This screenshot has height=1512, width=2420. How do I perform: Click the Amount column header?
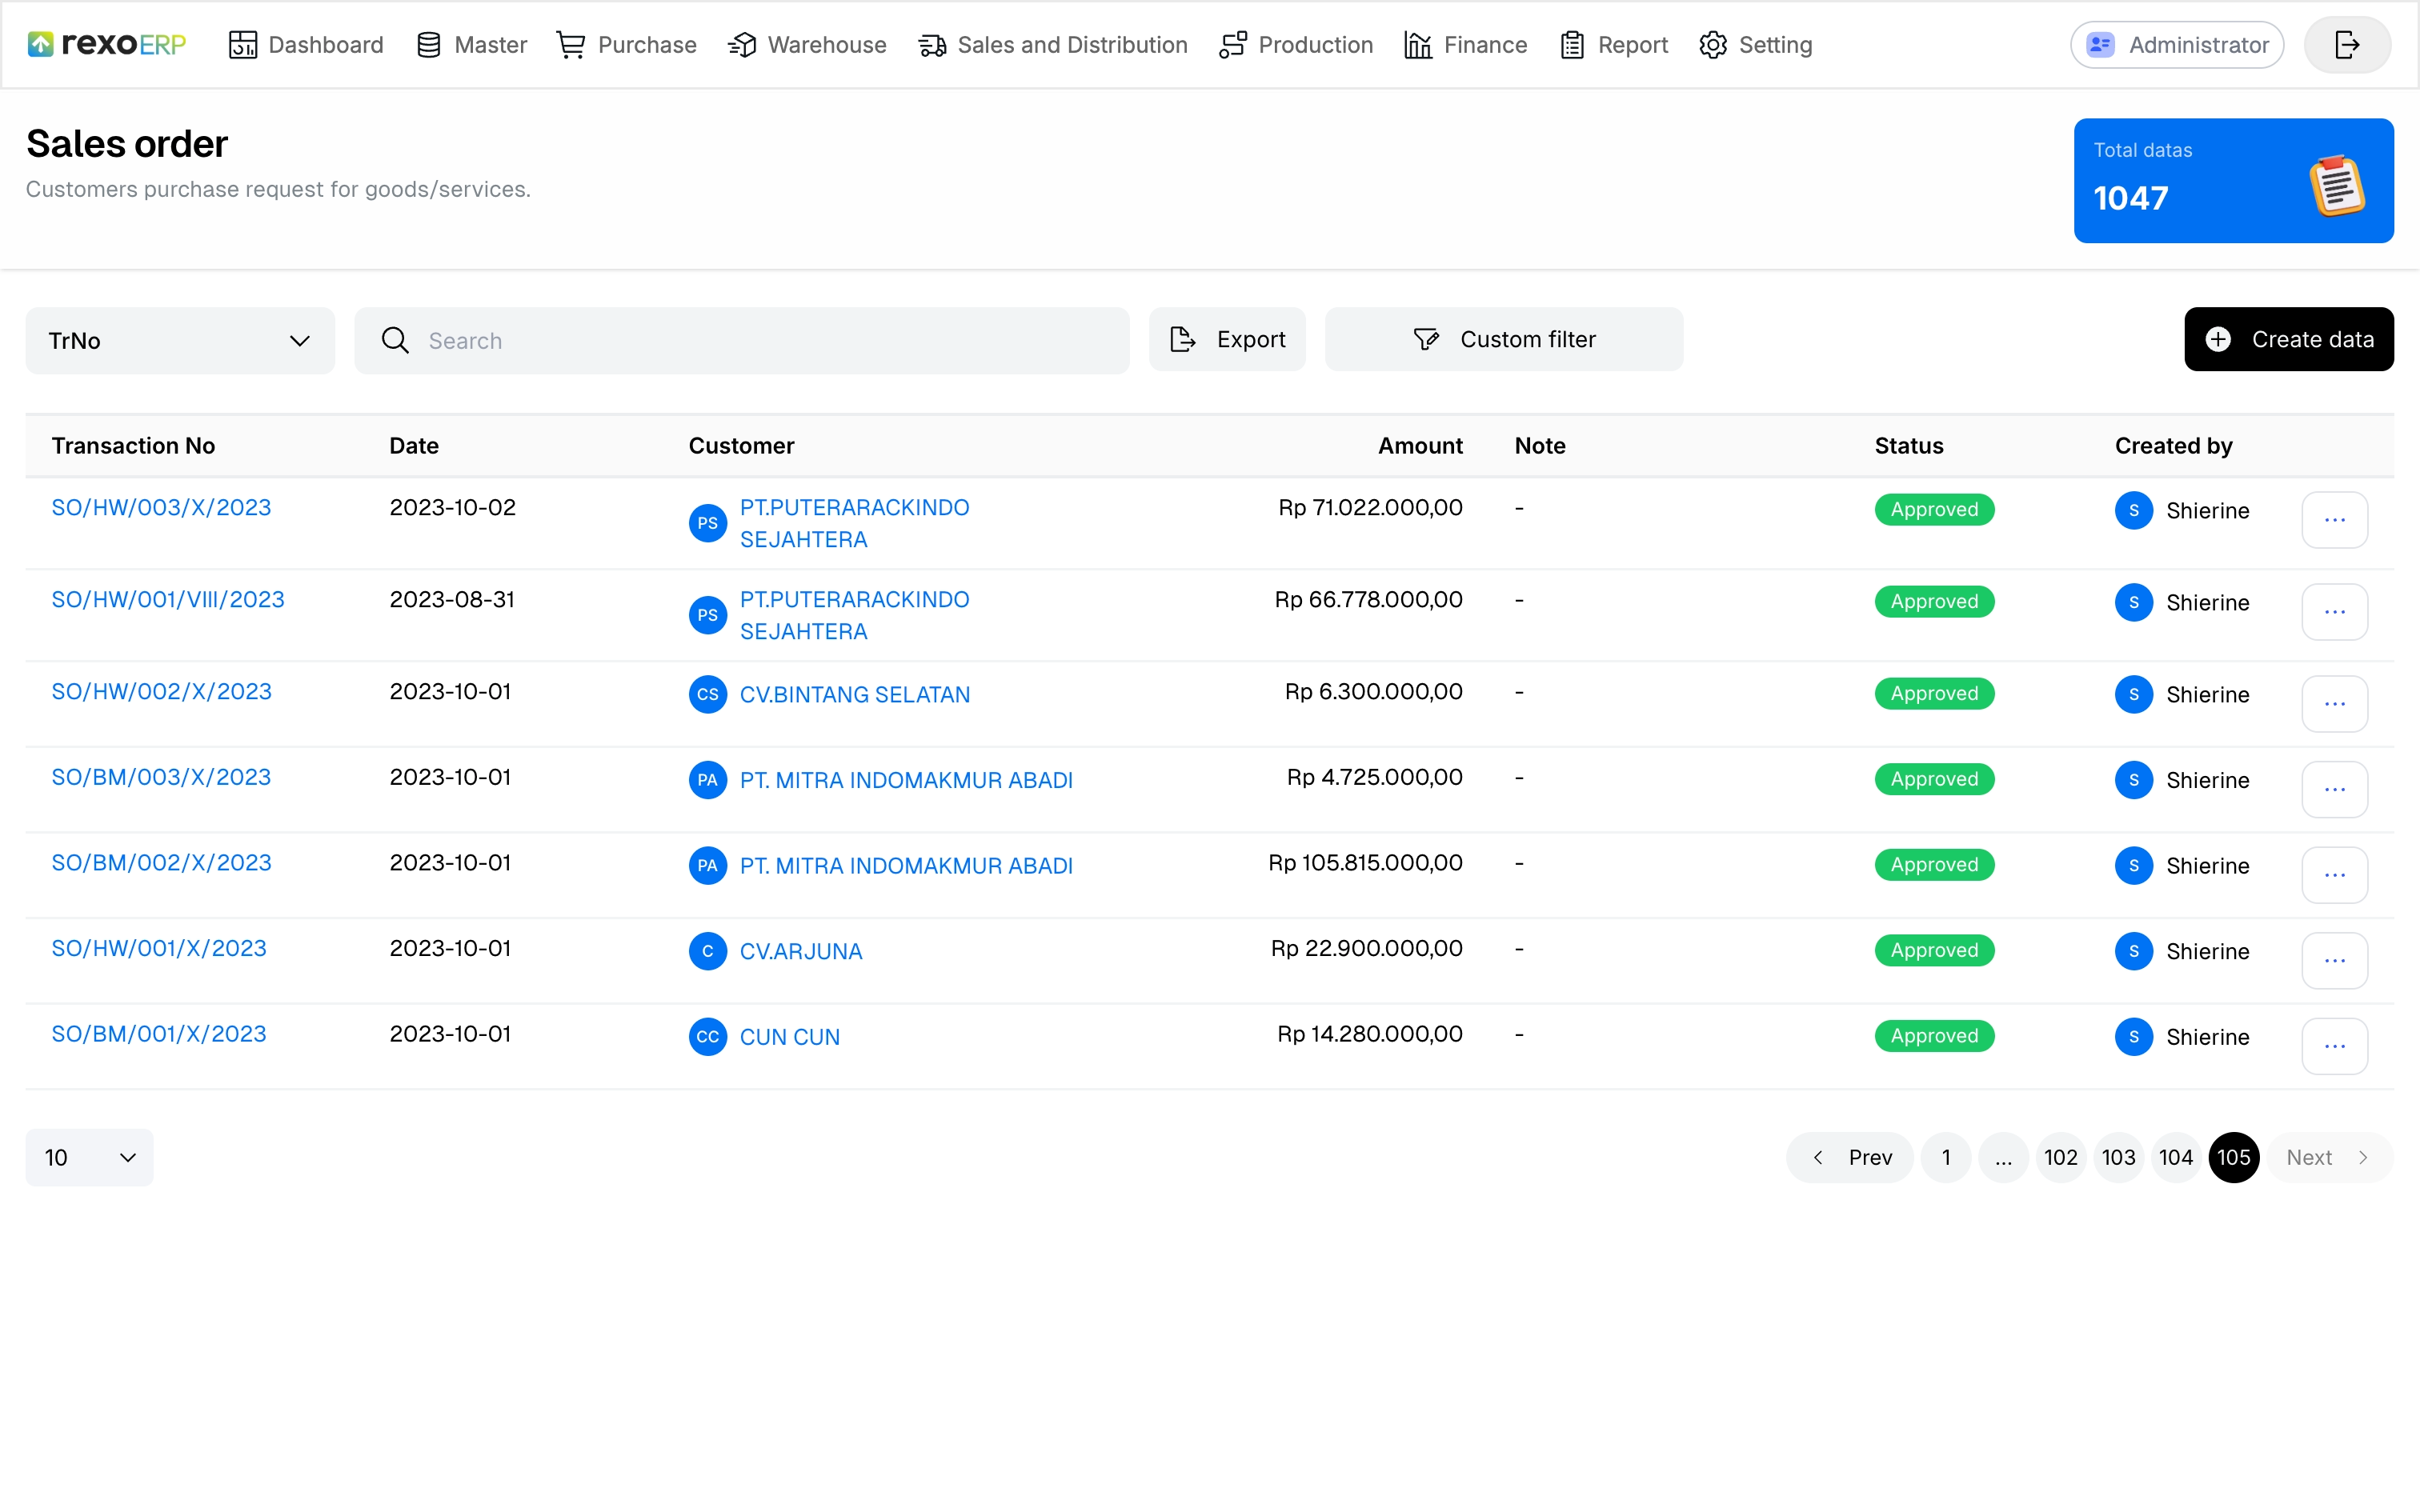pyautogui.click(x=1420, y=446)
